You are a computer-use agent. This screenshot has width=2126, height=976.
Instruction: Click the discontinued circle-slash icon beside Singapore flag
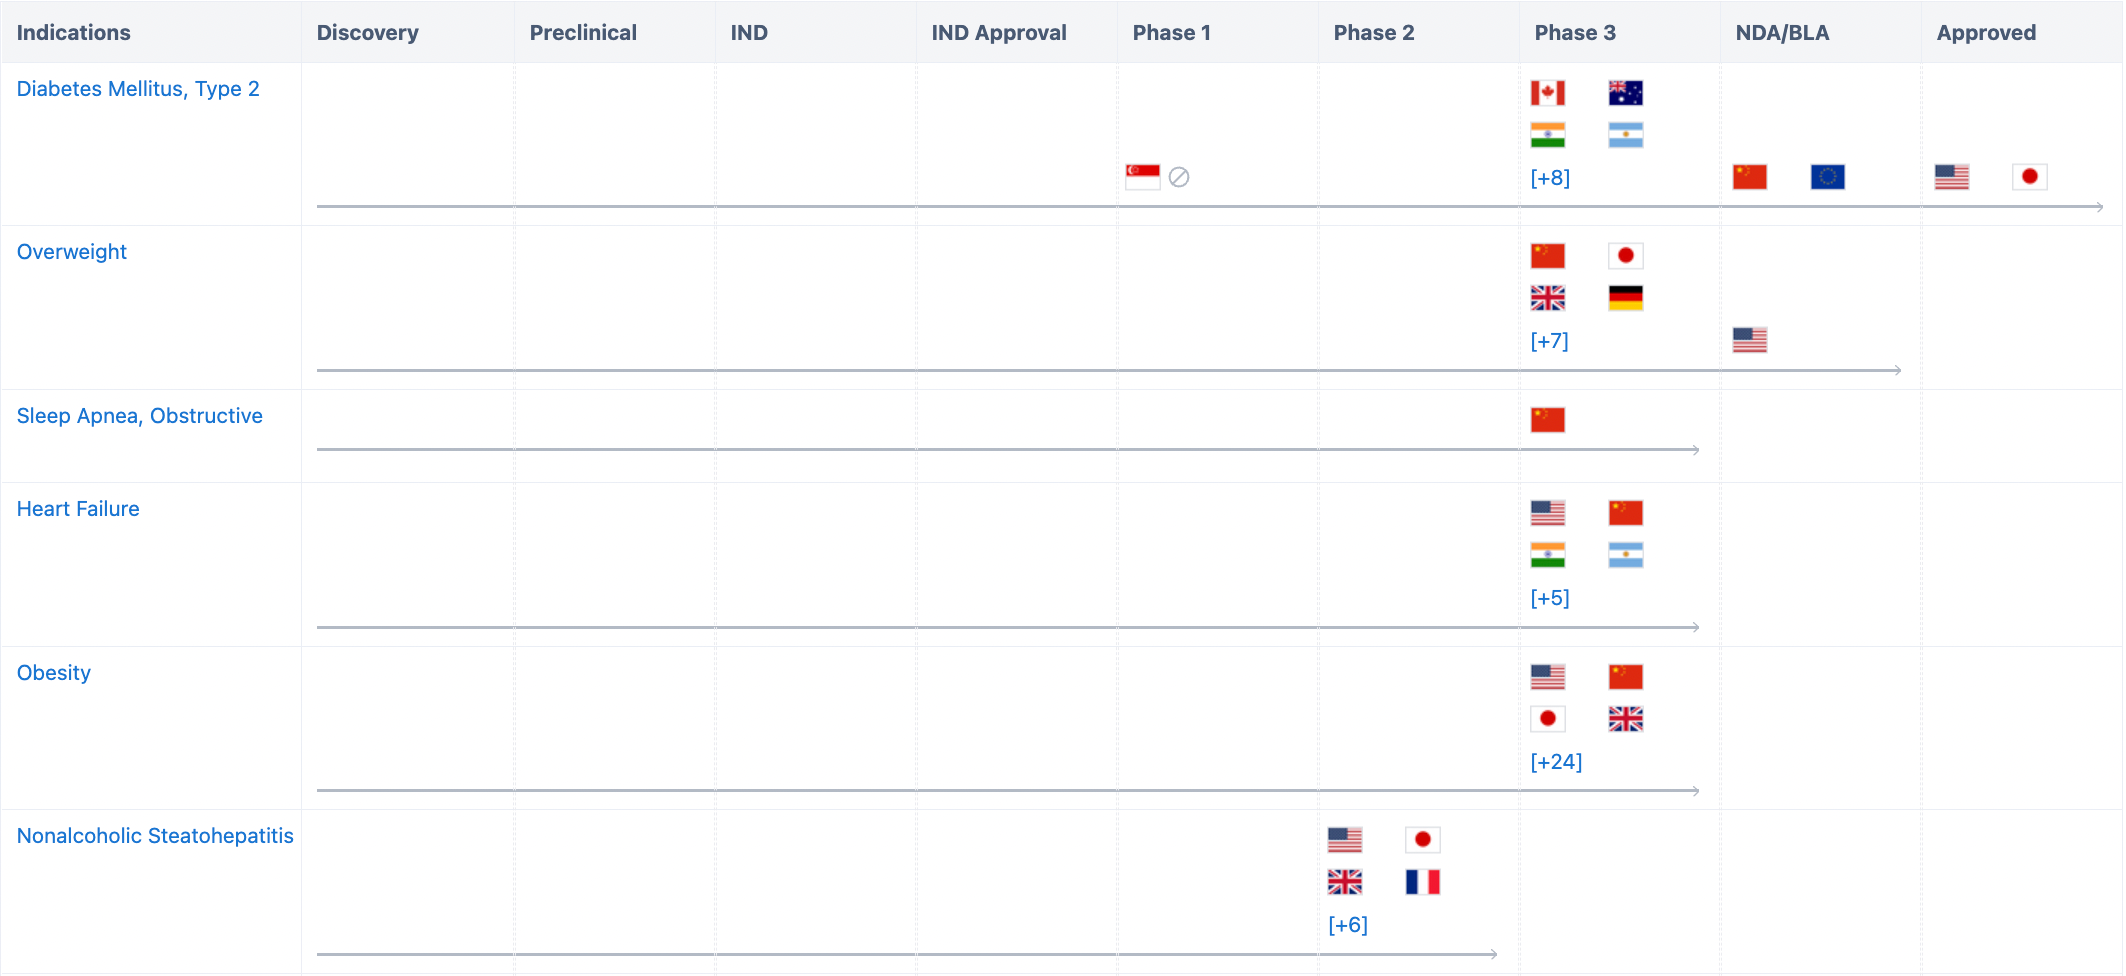(1179, 177)
